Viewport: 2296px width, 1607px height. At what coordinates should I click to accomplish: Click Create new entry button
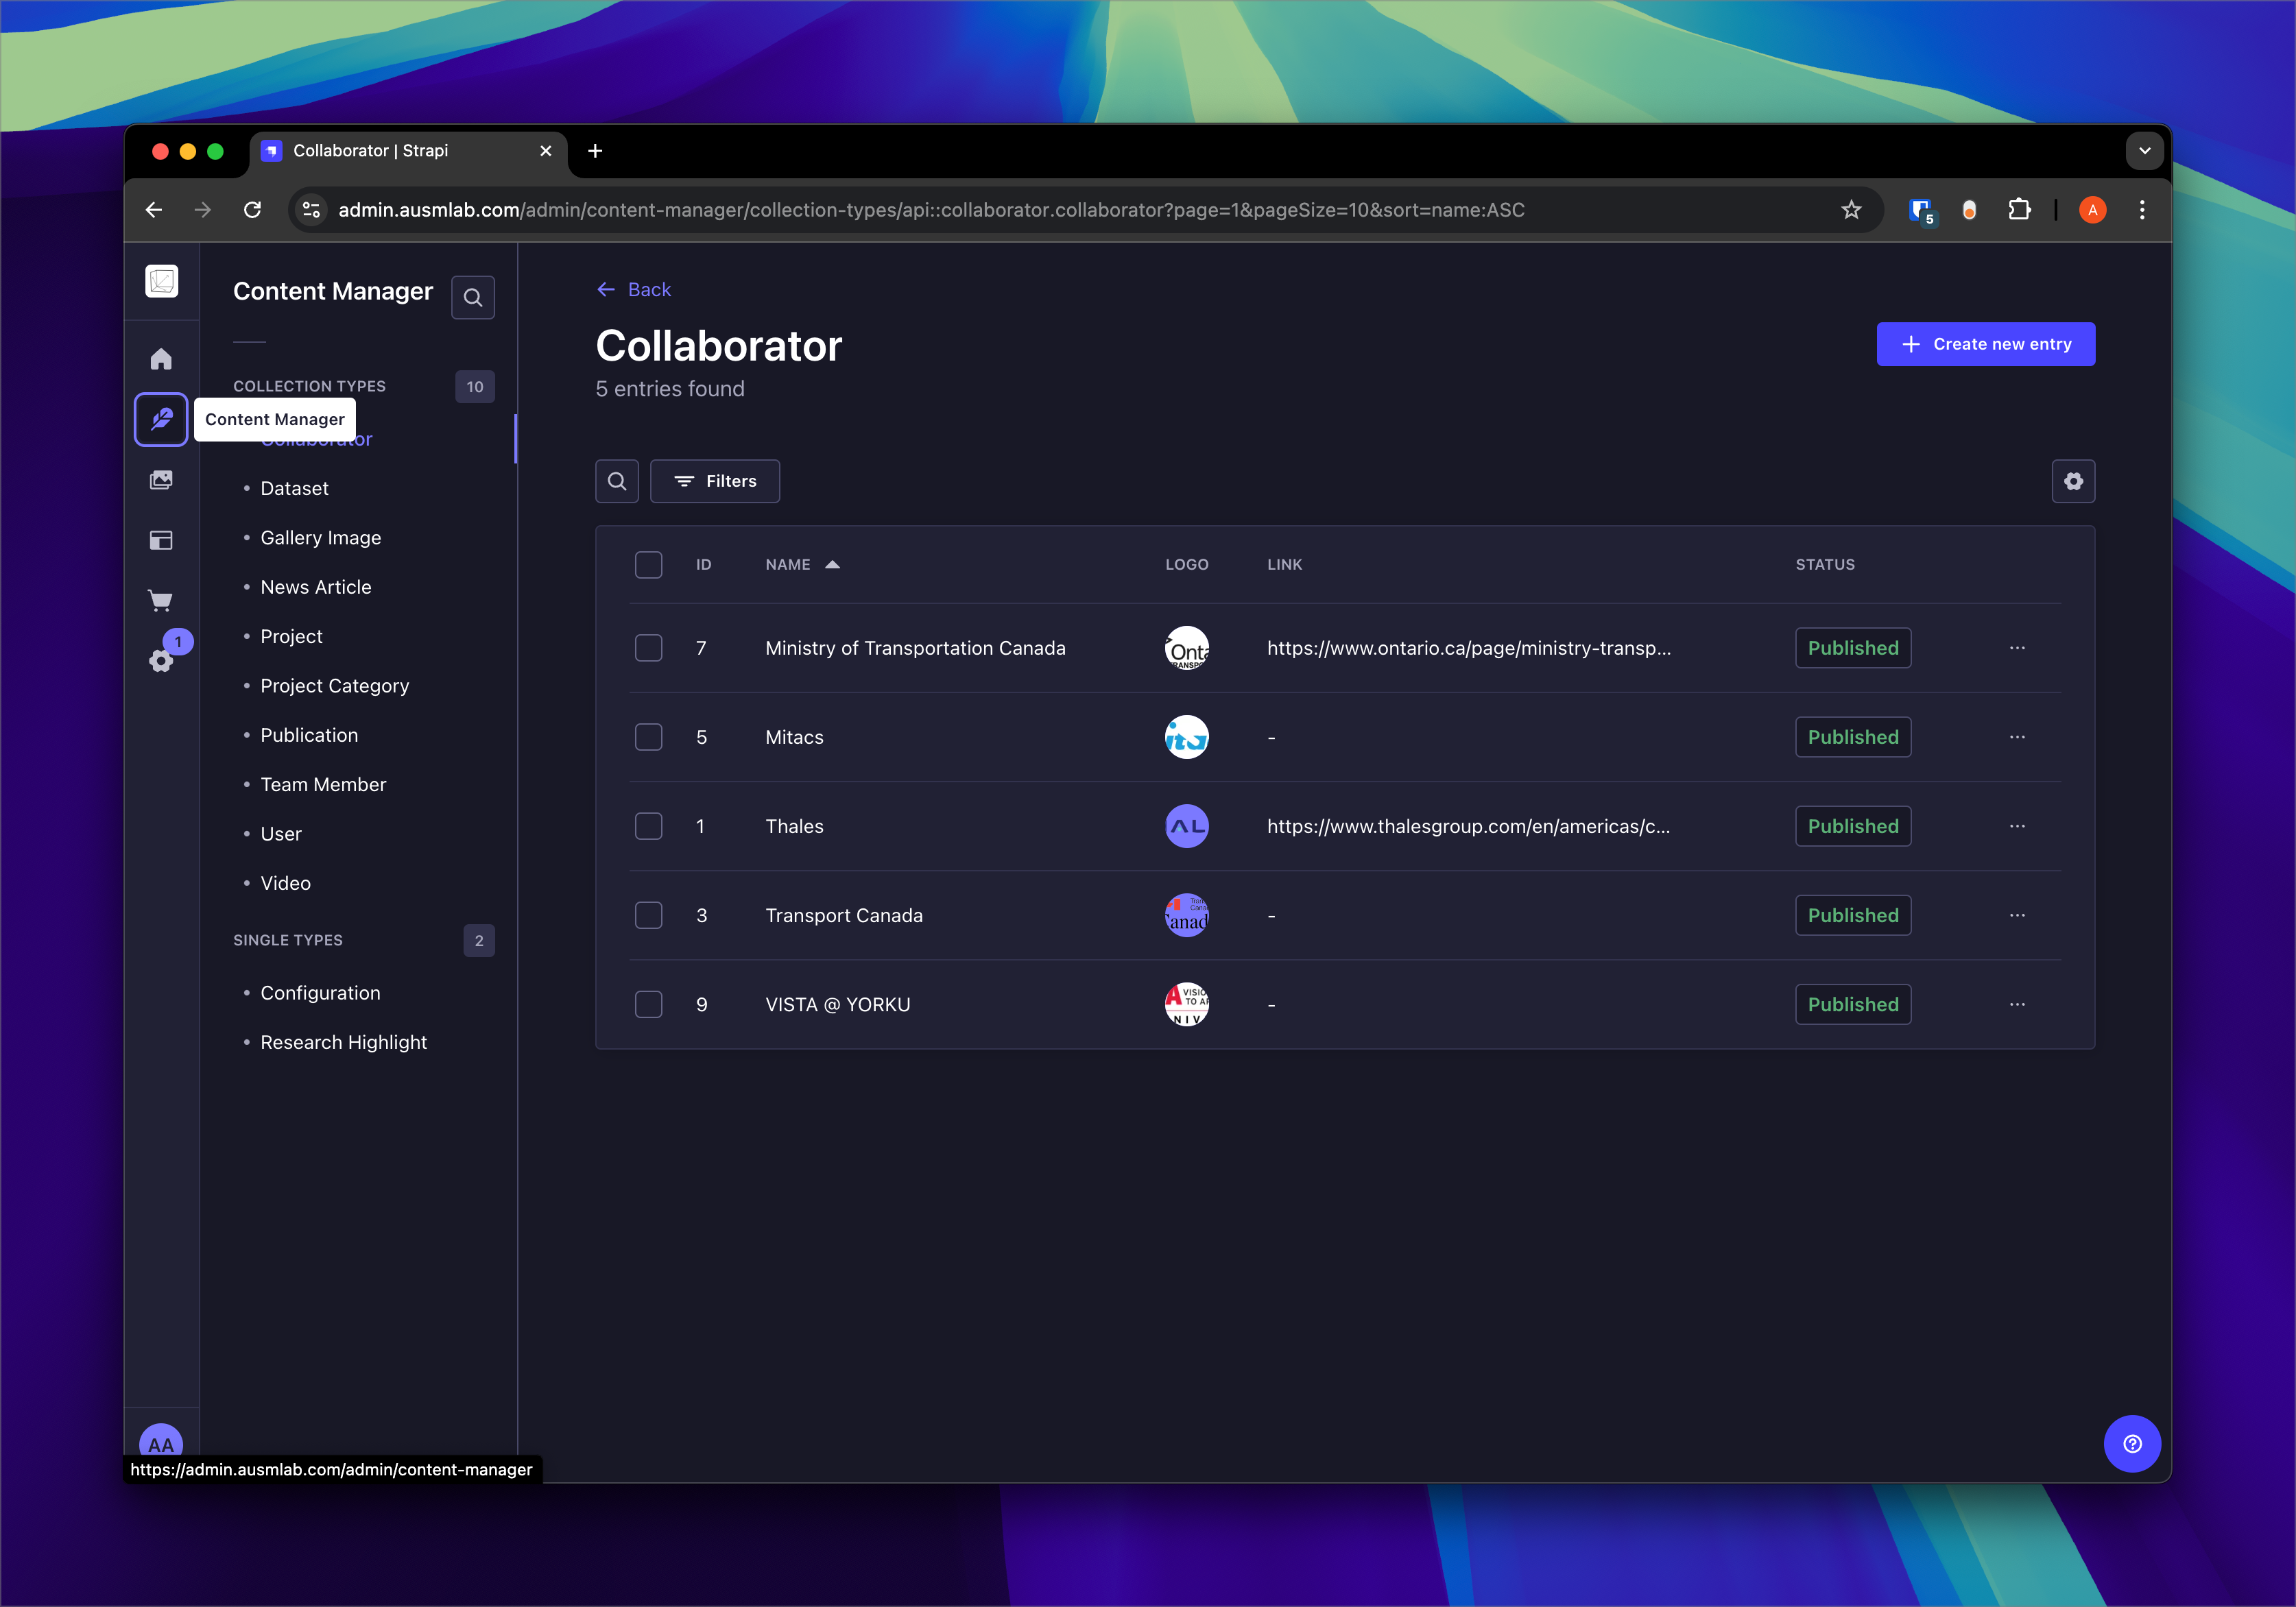point(1985,344)
